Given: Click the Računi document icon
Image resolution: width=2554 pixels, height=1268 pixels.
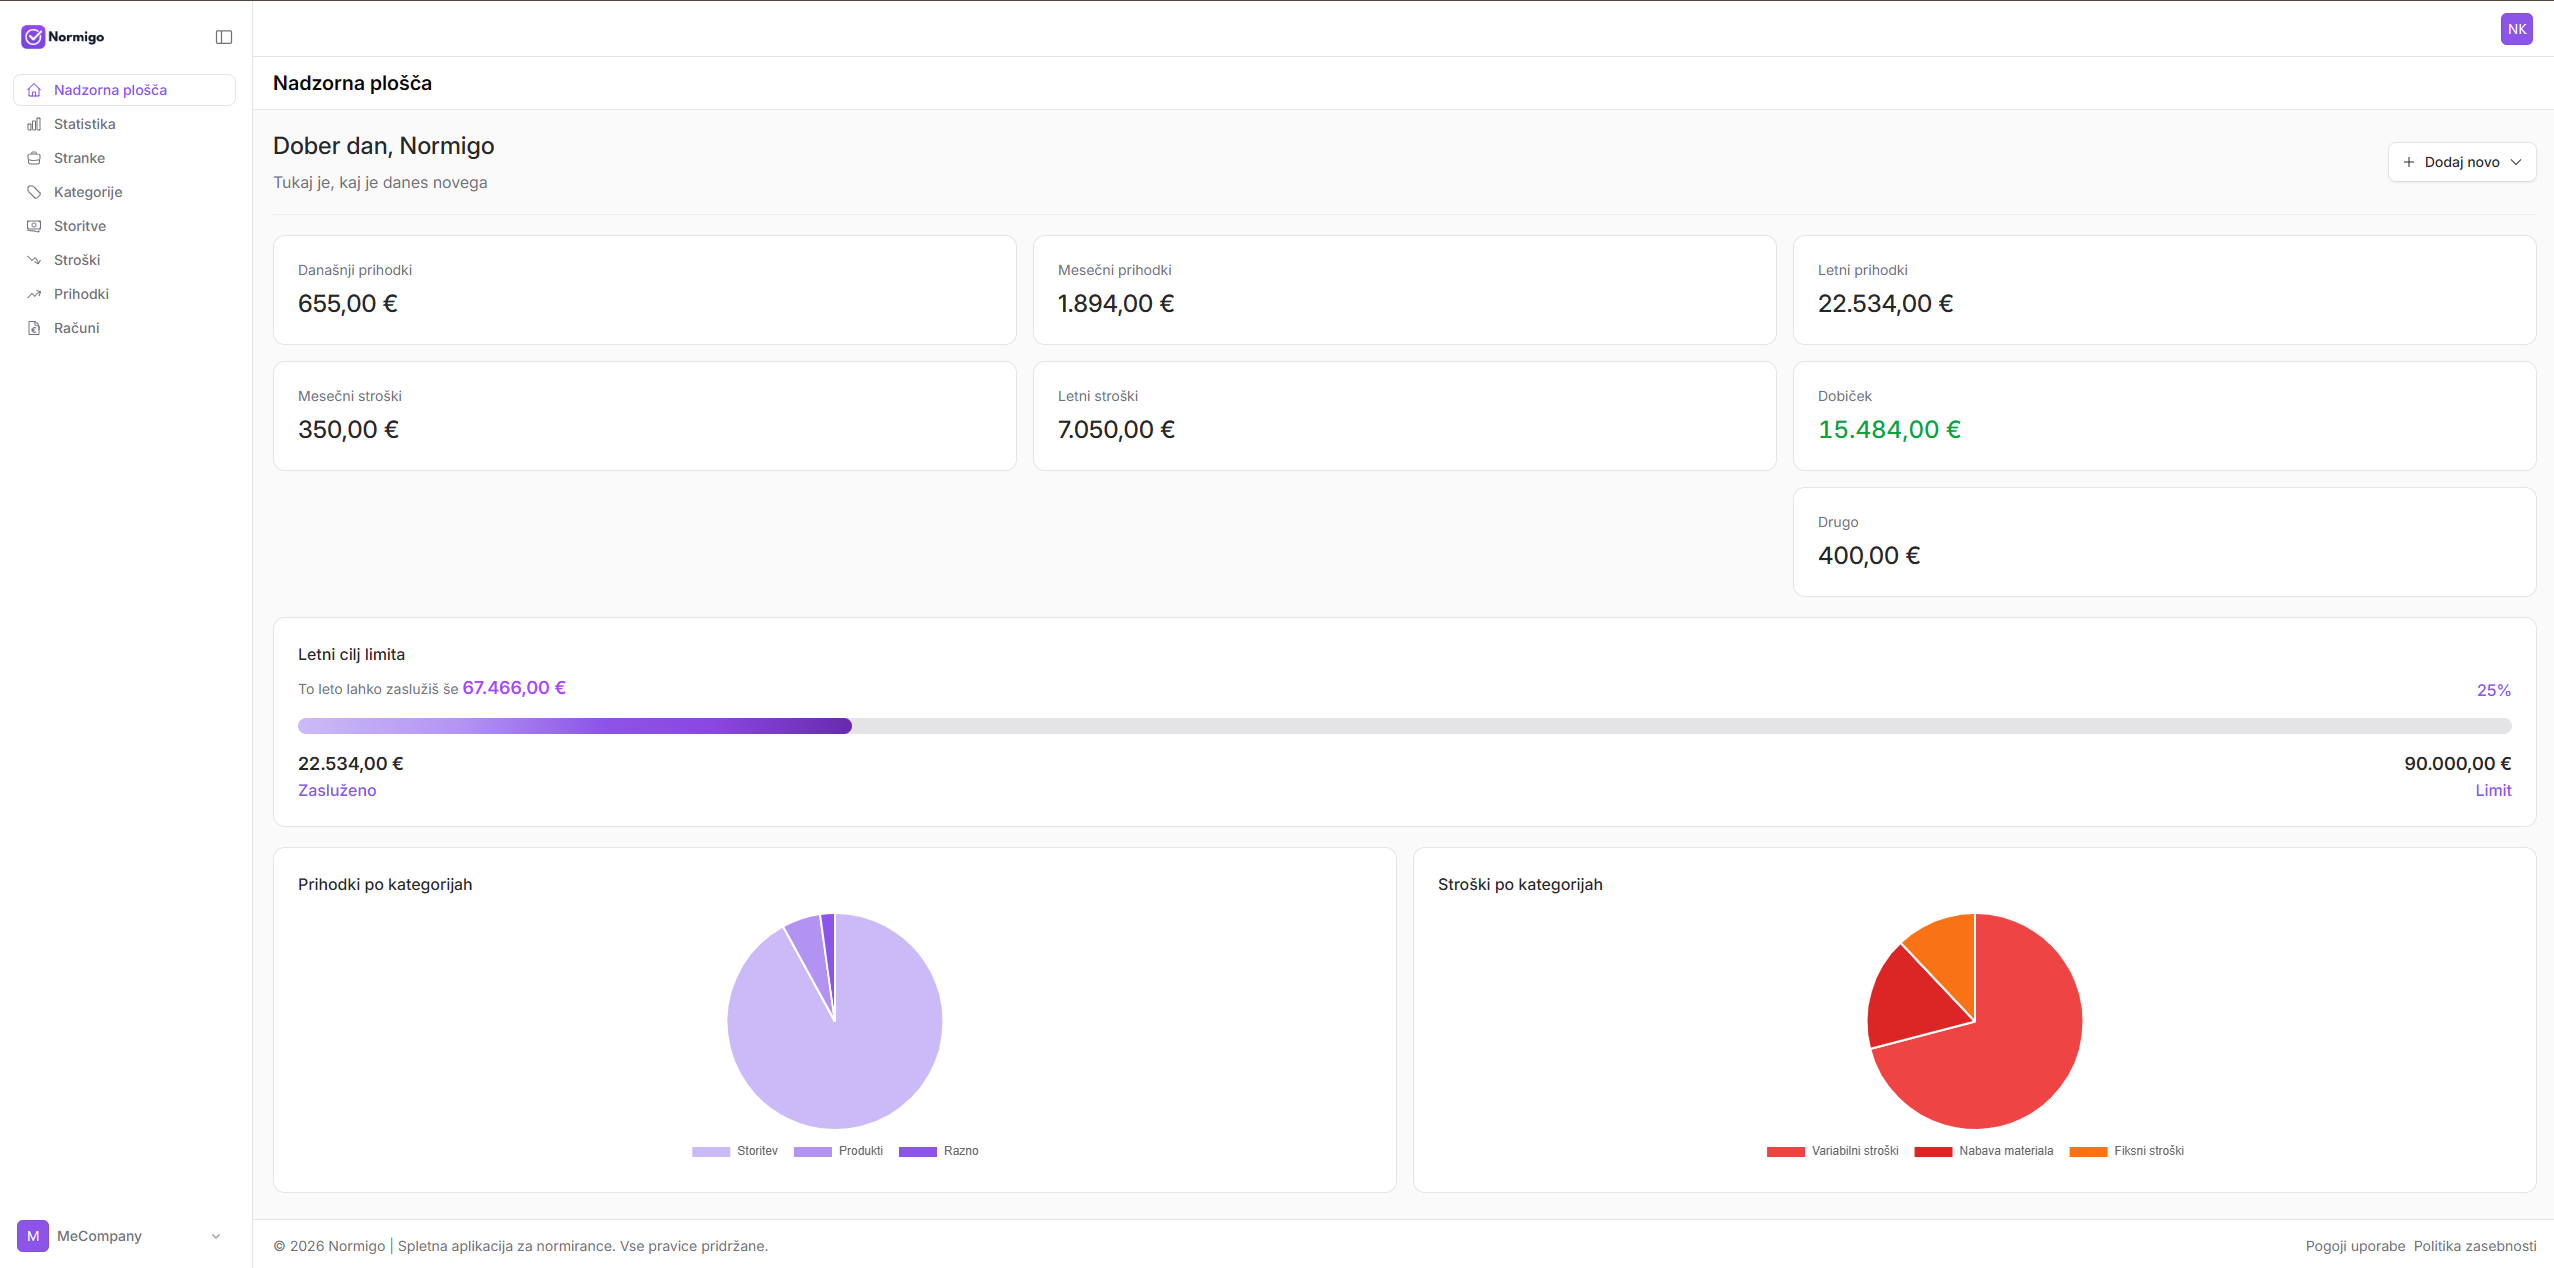Looking at the screenshot, I should click(x=34, y=328).
